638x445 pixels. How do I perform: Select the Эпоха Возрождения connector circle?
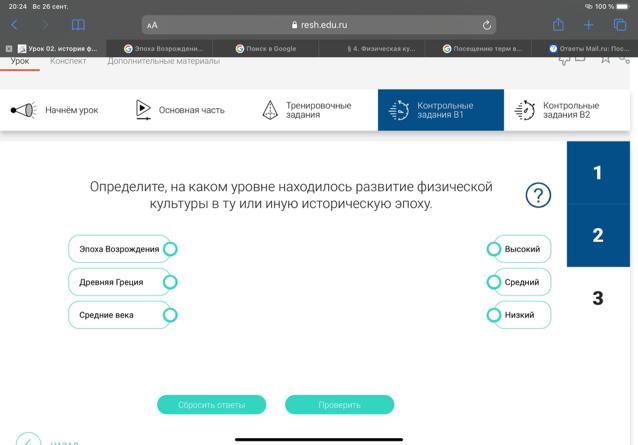[170, 249]
